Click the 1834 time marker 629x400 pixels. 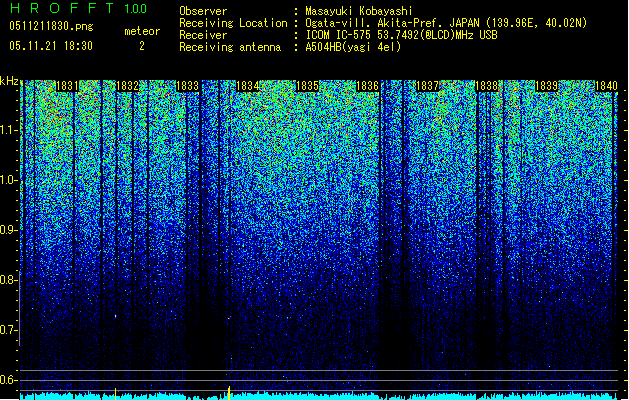(248, 86)
